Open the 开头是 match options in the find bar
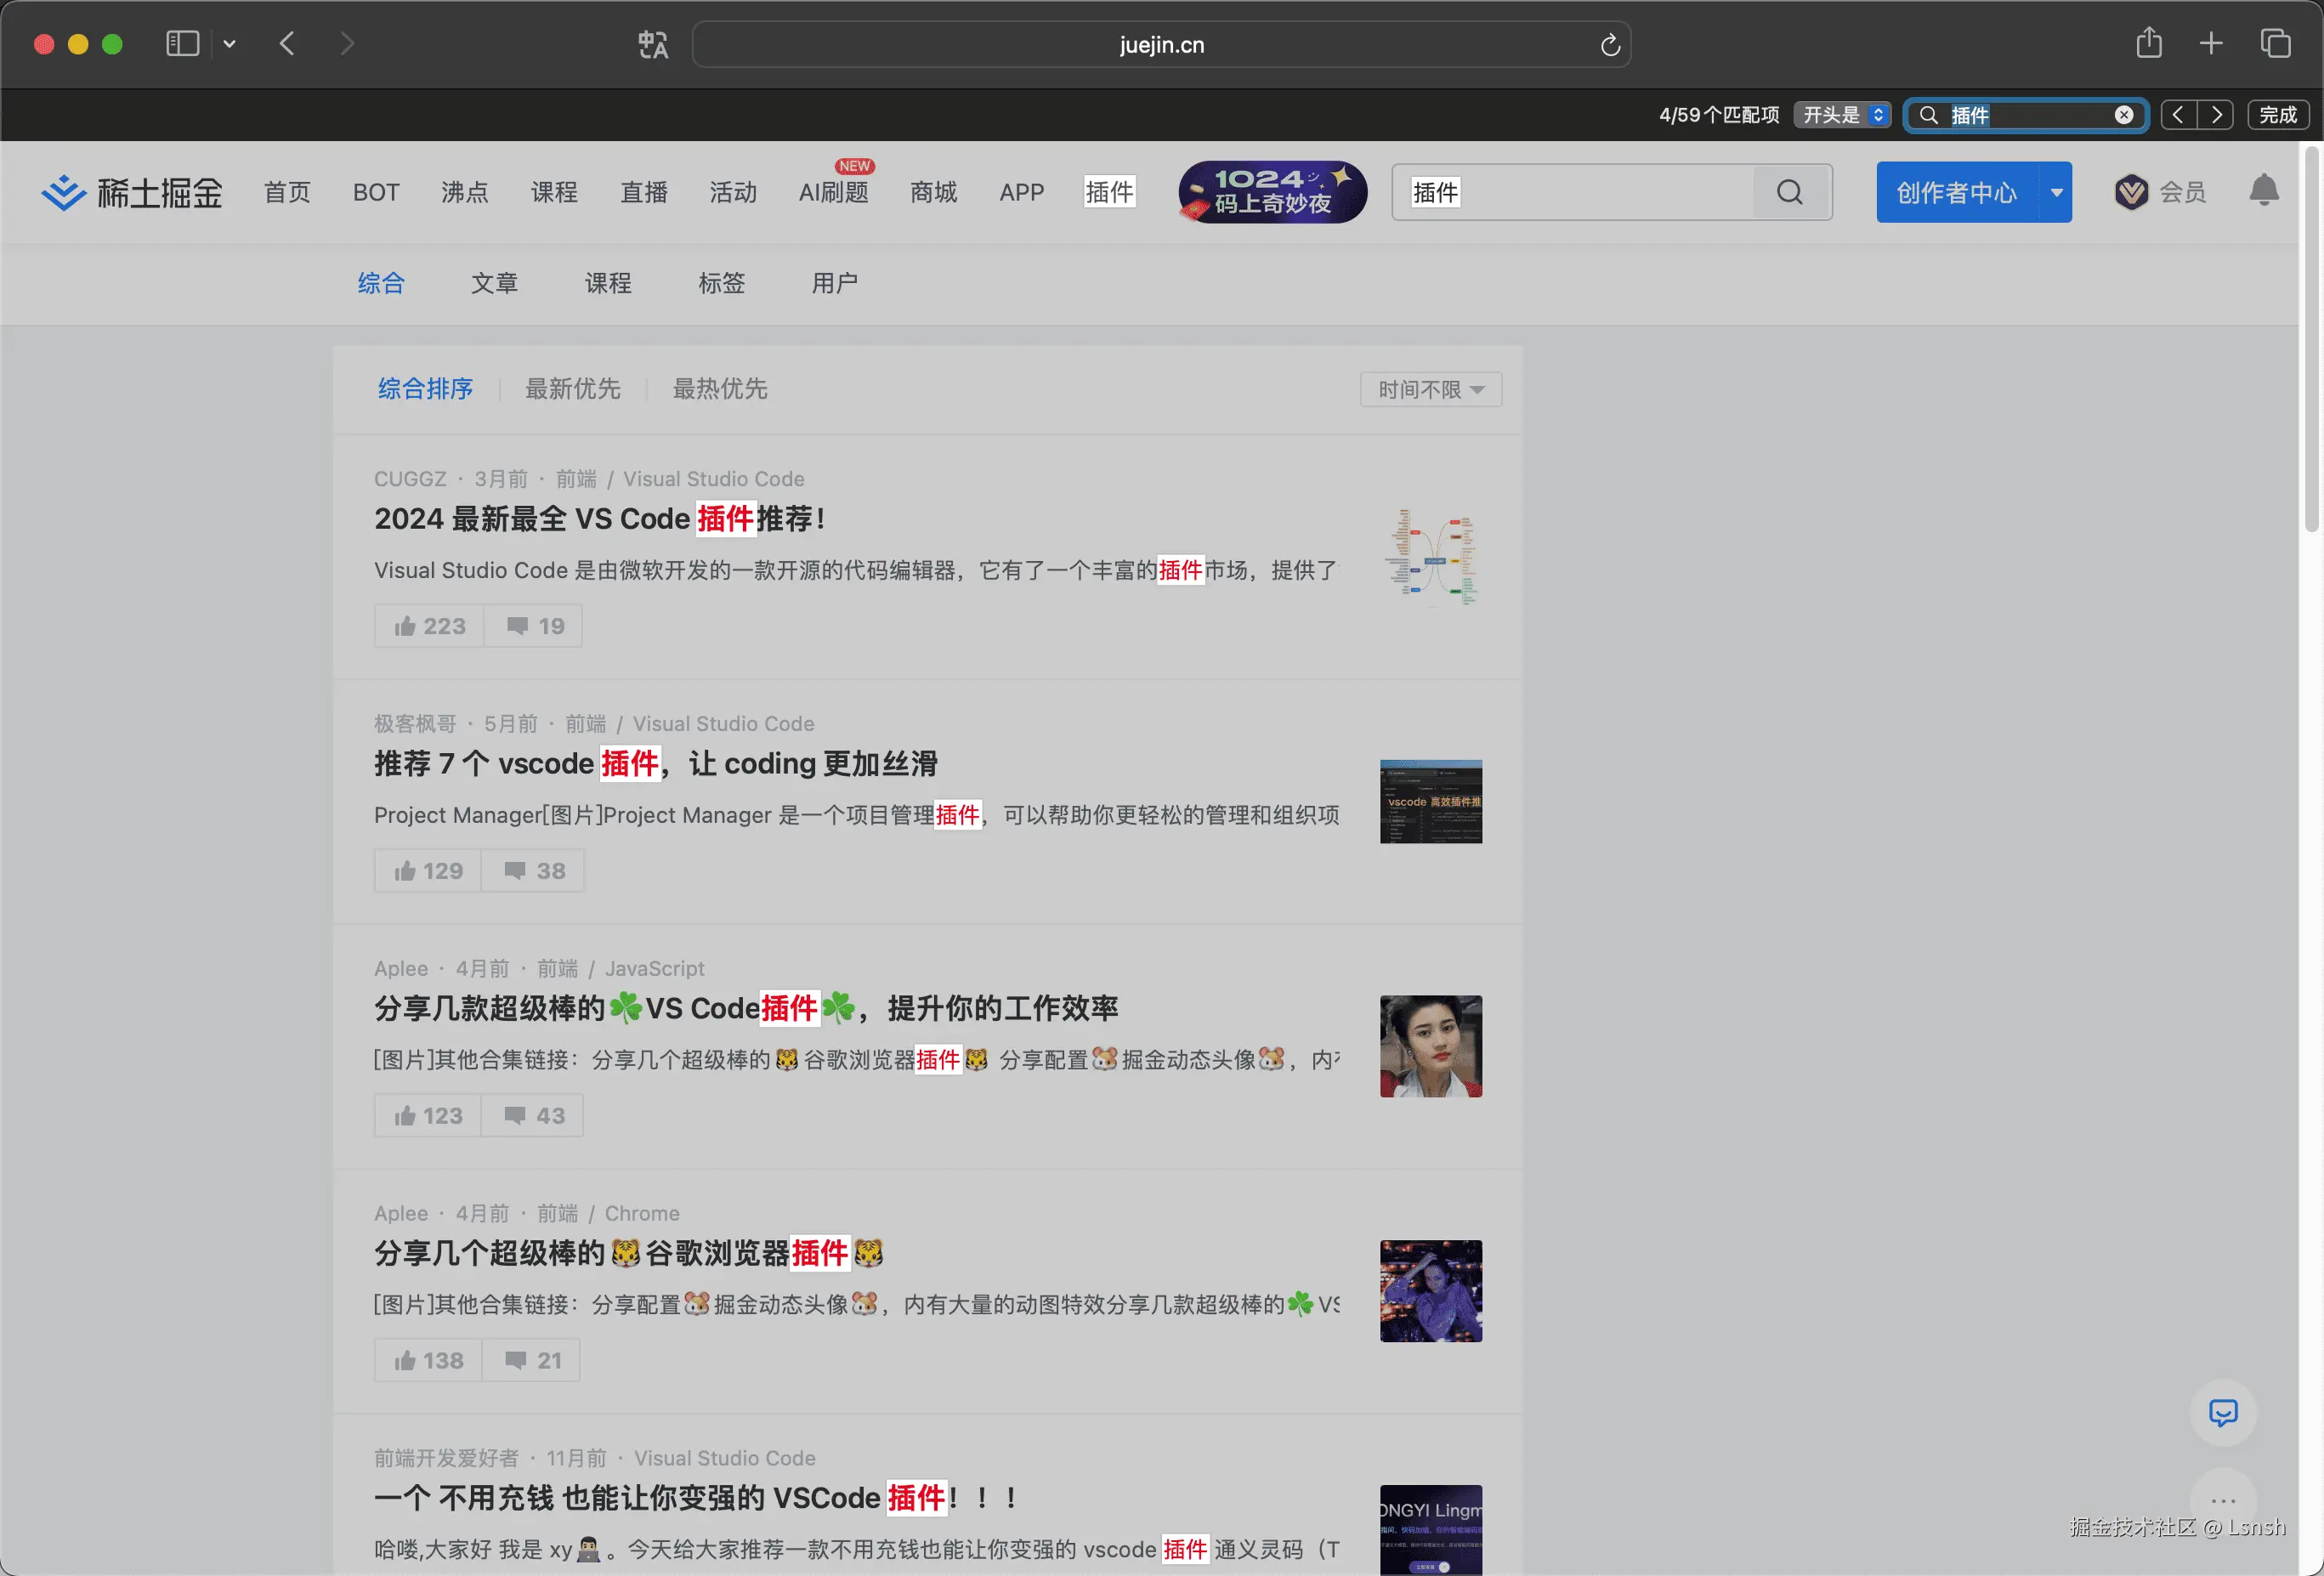 pyautogui.click(x=1841, y=114)
